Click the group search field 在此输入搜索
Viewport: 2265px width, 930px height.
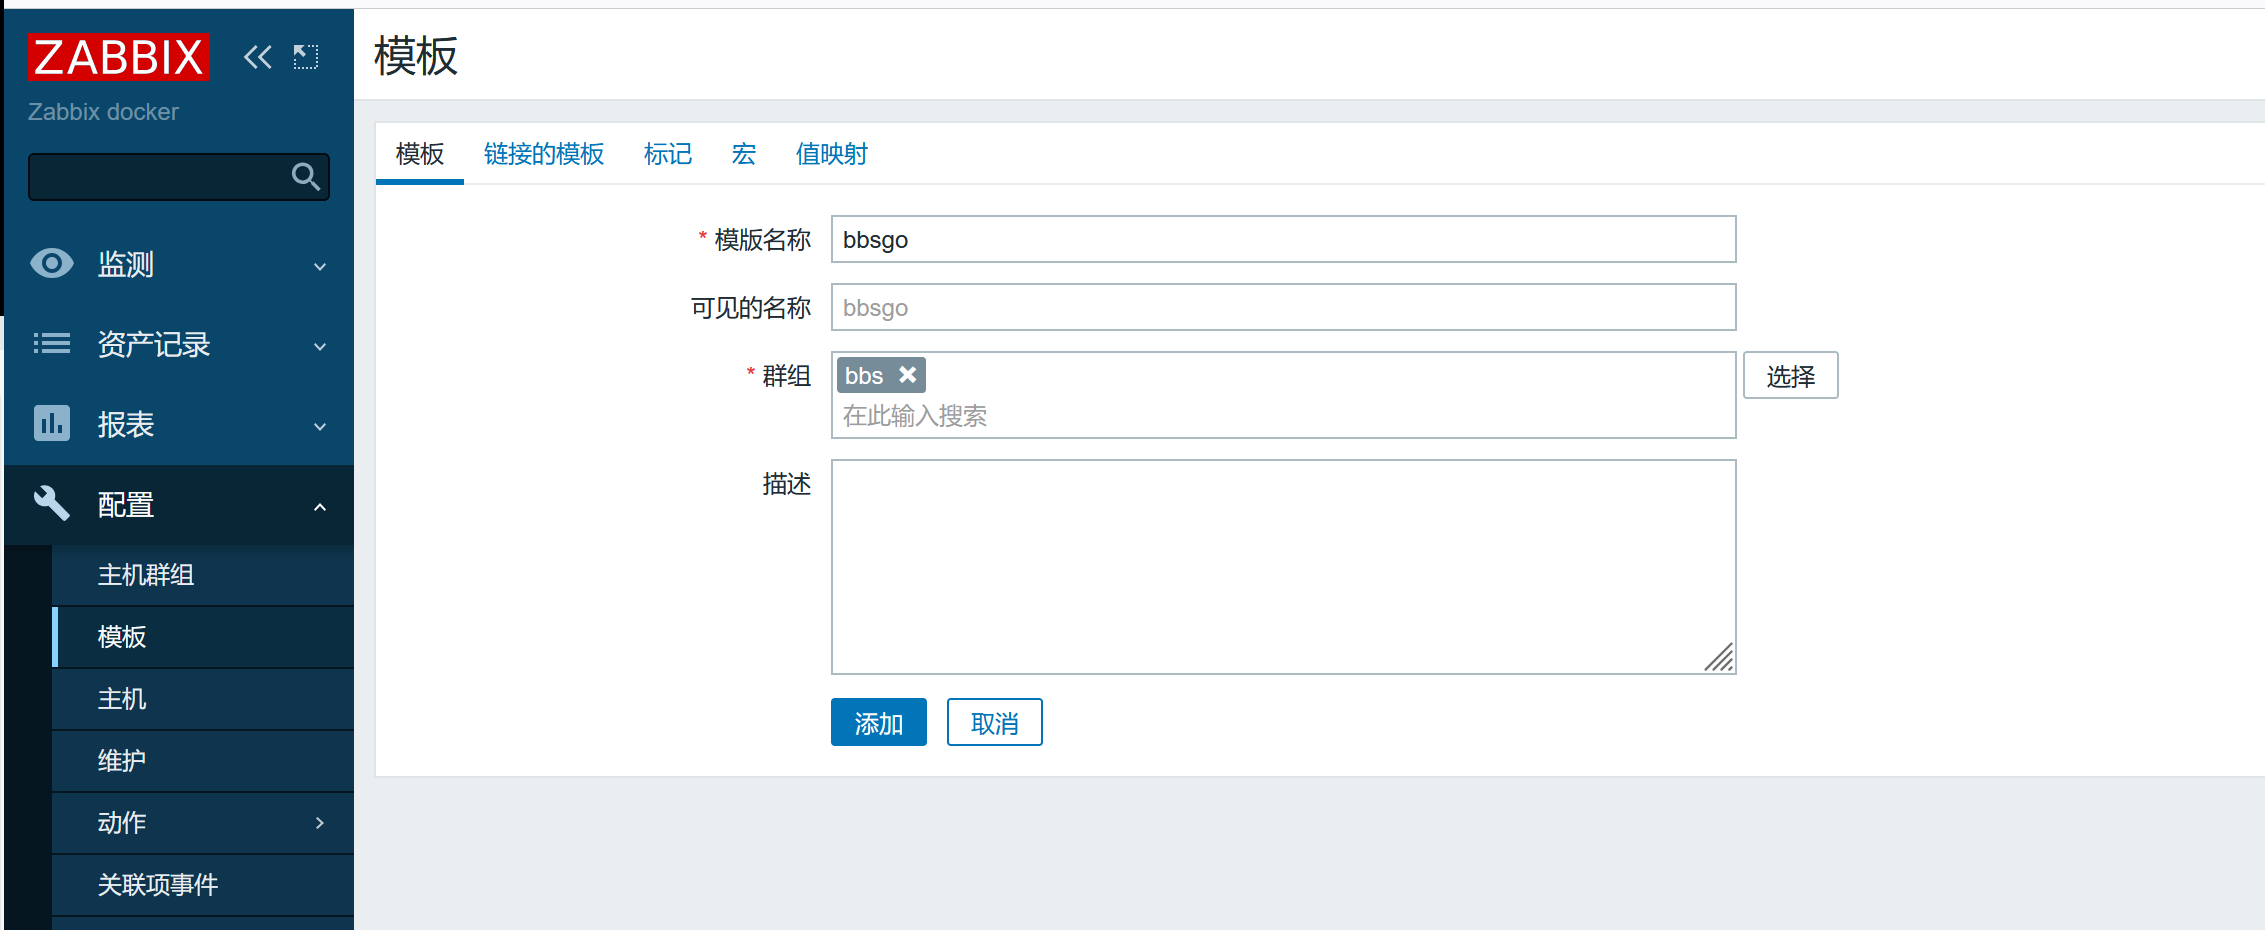pyautogui.click(x=1284, y=416)
